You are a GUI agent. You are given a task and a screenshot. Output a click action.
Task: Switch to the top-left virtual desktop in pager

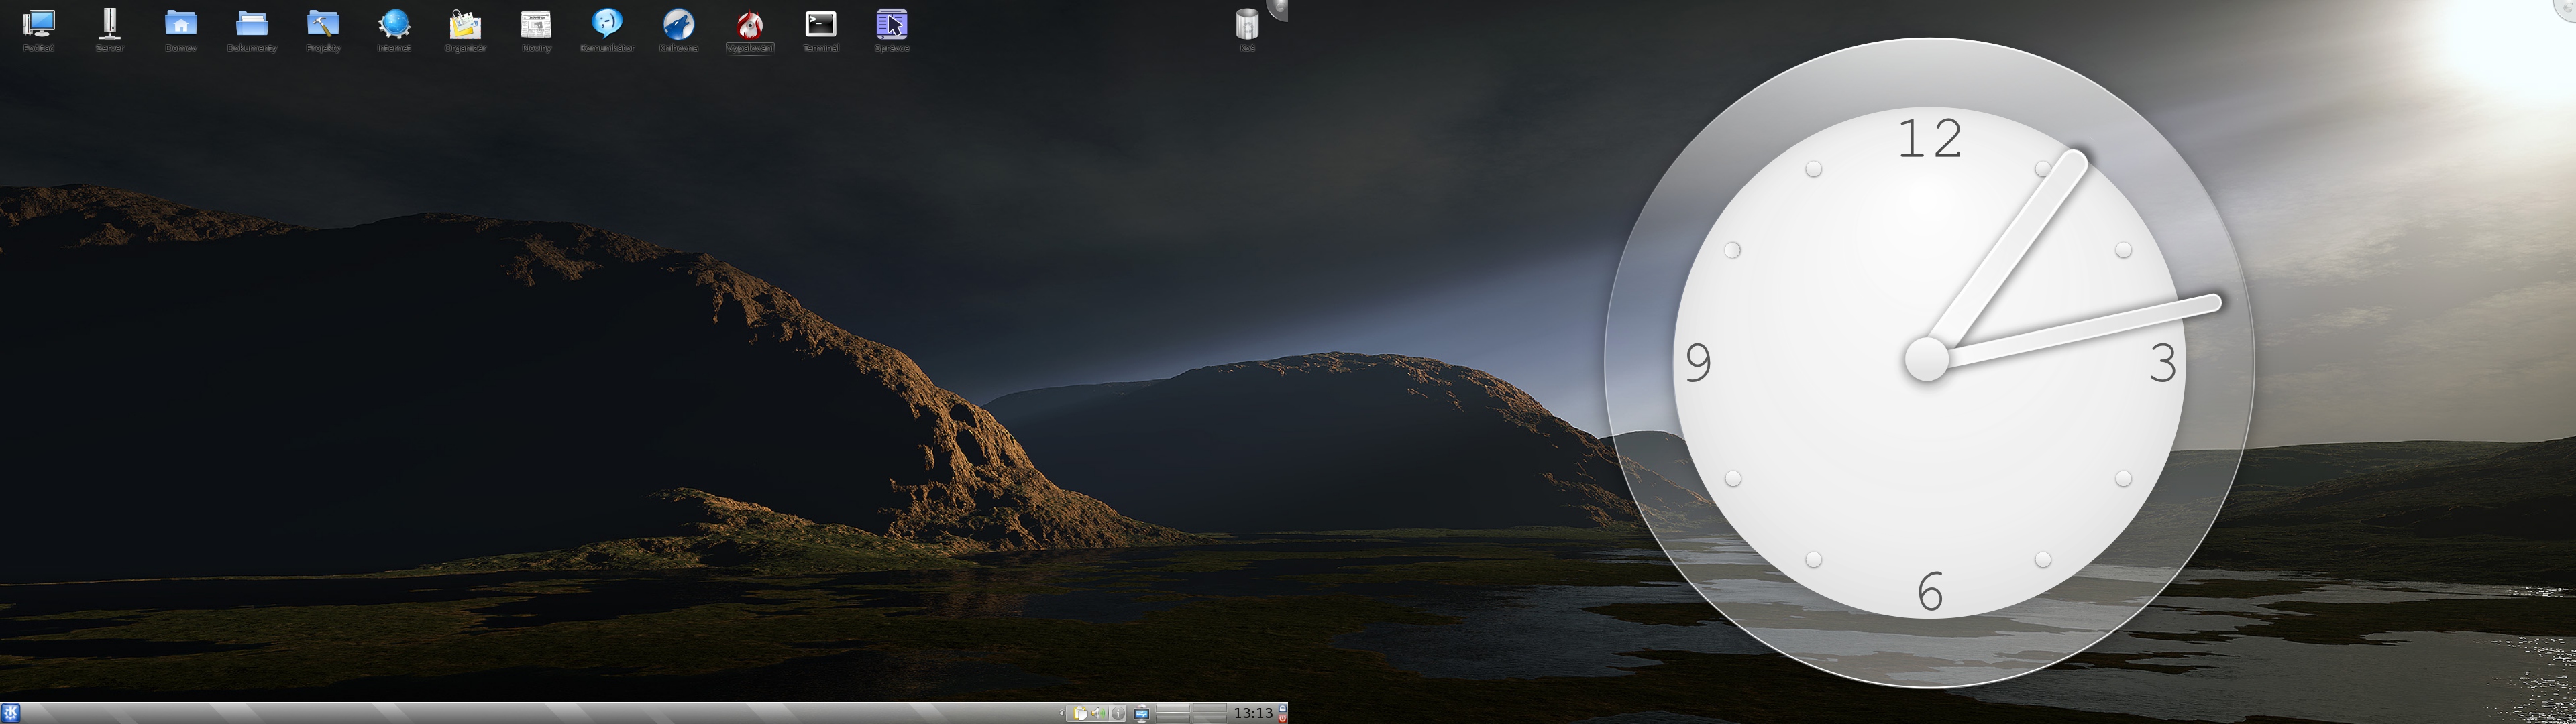tap(1173, 708)
